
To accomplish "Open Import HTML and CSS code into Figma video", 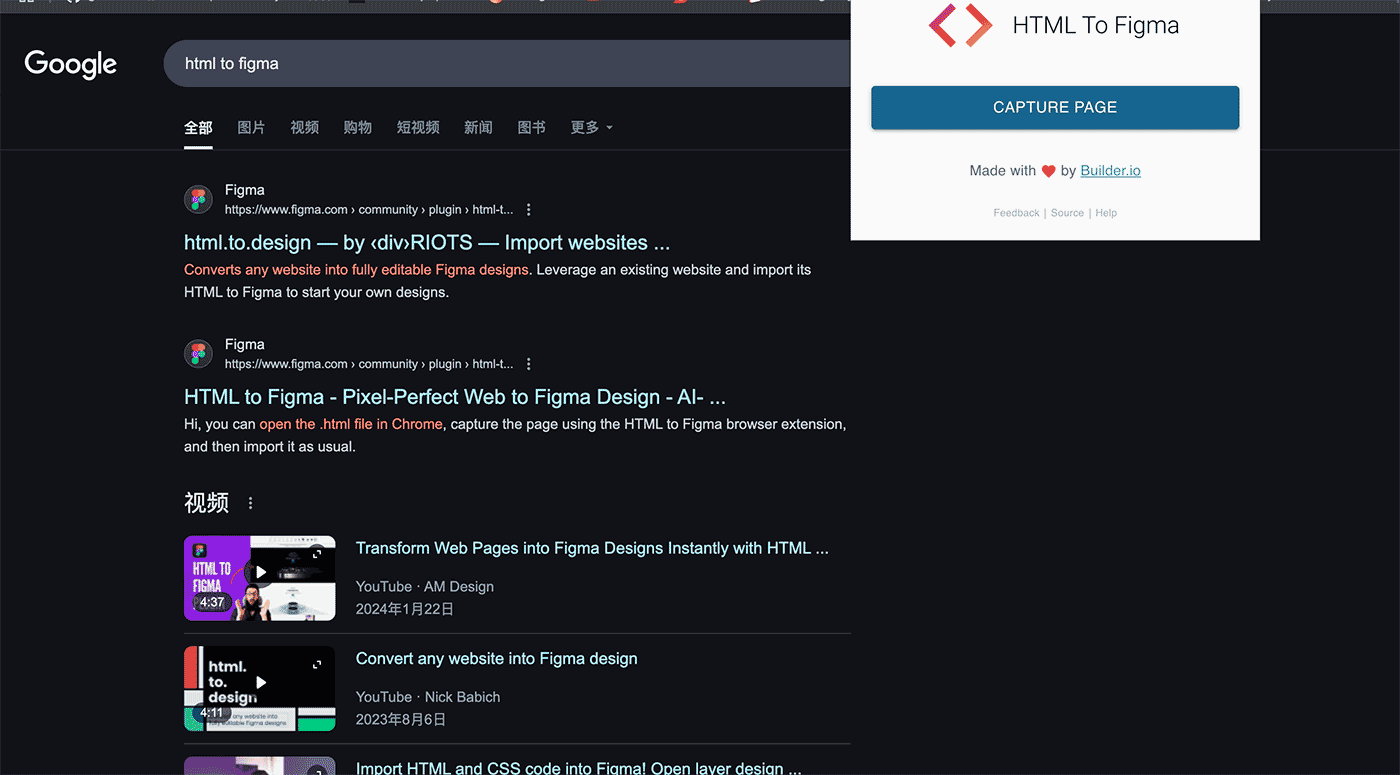I will pos(578,768).
